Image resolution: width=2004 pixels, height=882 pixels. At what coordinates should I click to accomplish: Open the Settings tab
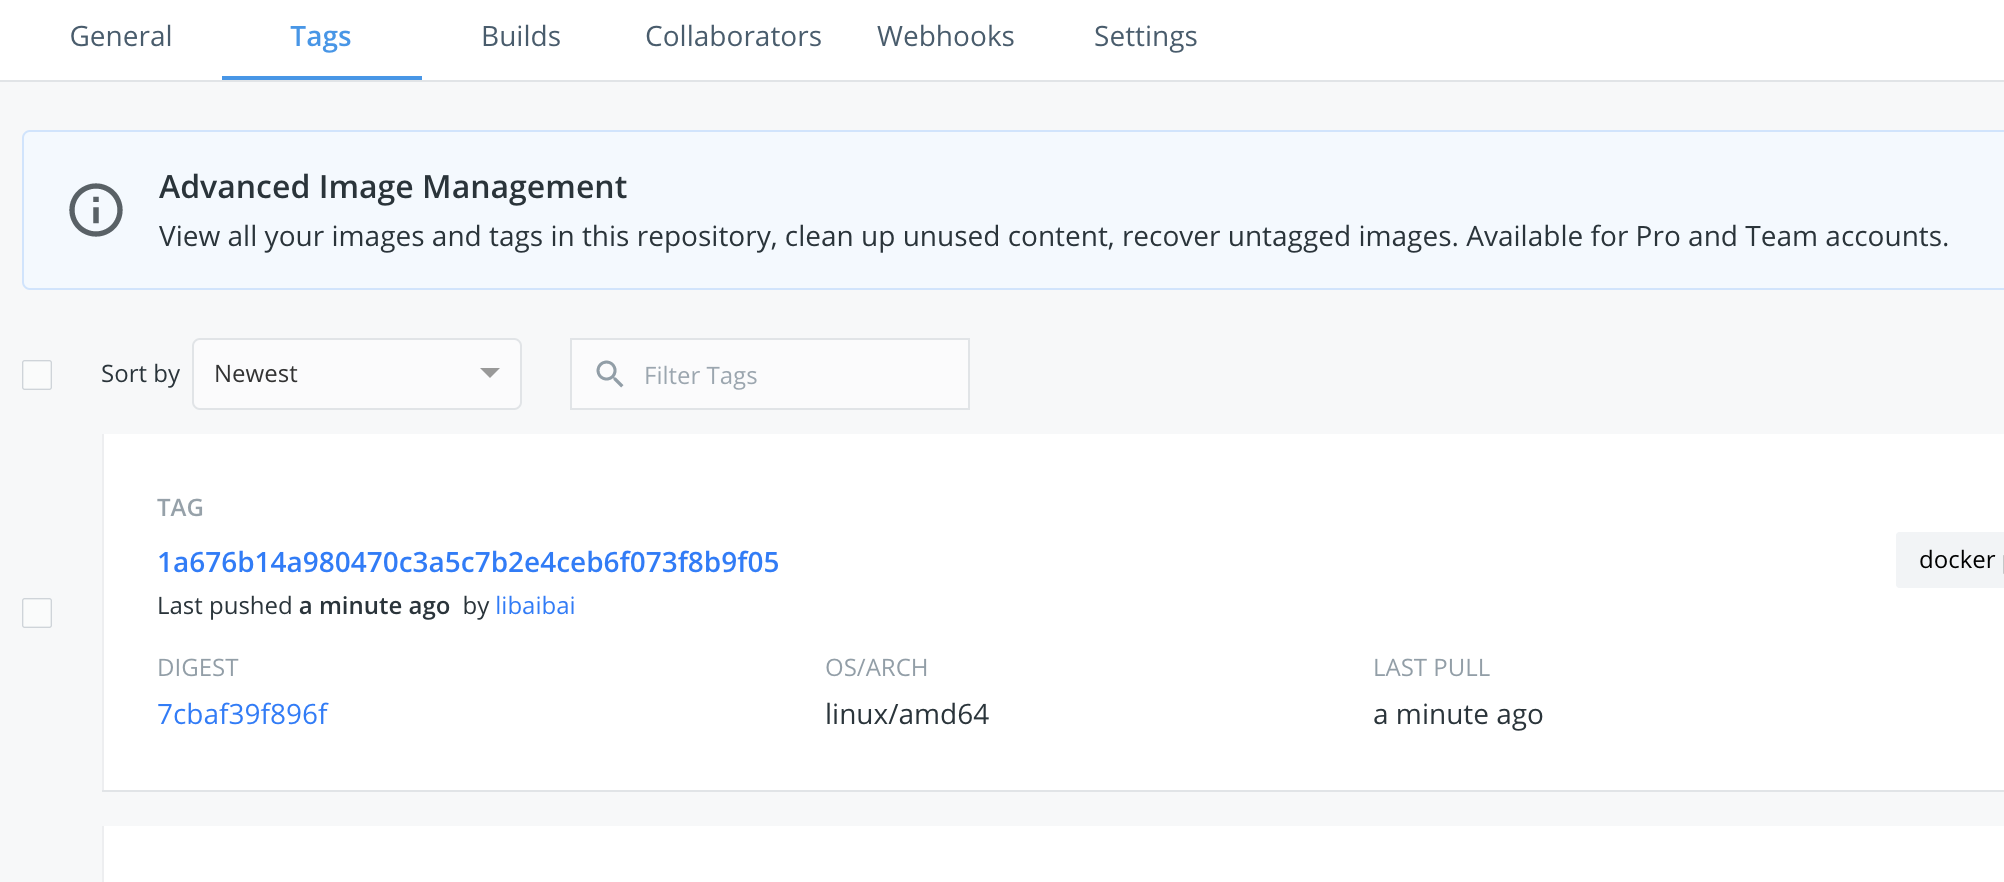1146,37
